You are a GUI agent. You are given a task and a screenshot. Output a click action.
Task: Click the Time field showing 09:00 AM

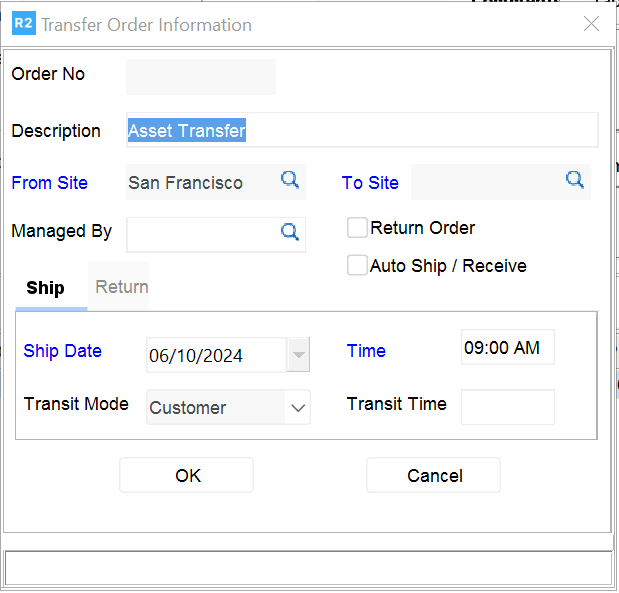click(x=507, y=348)
